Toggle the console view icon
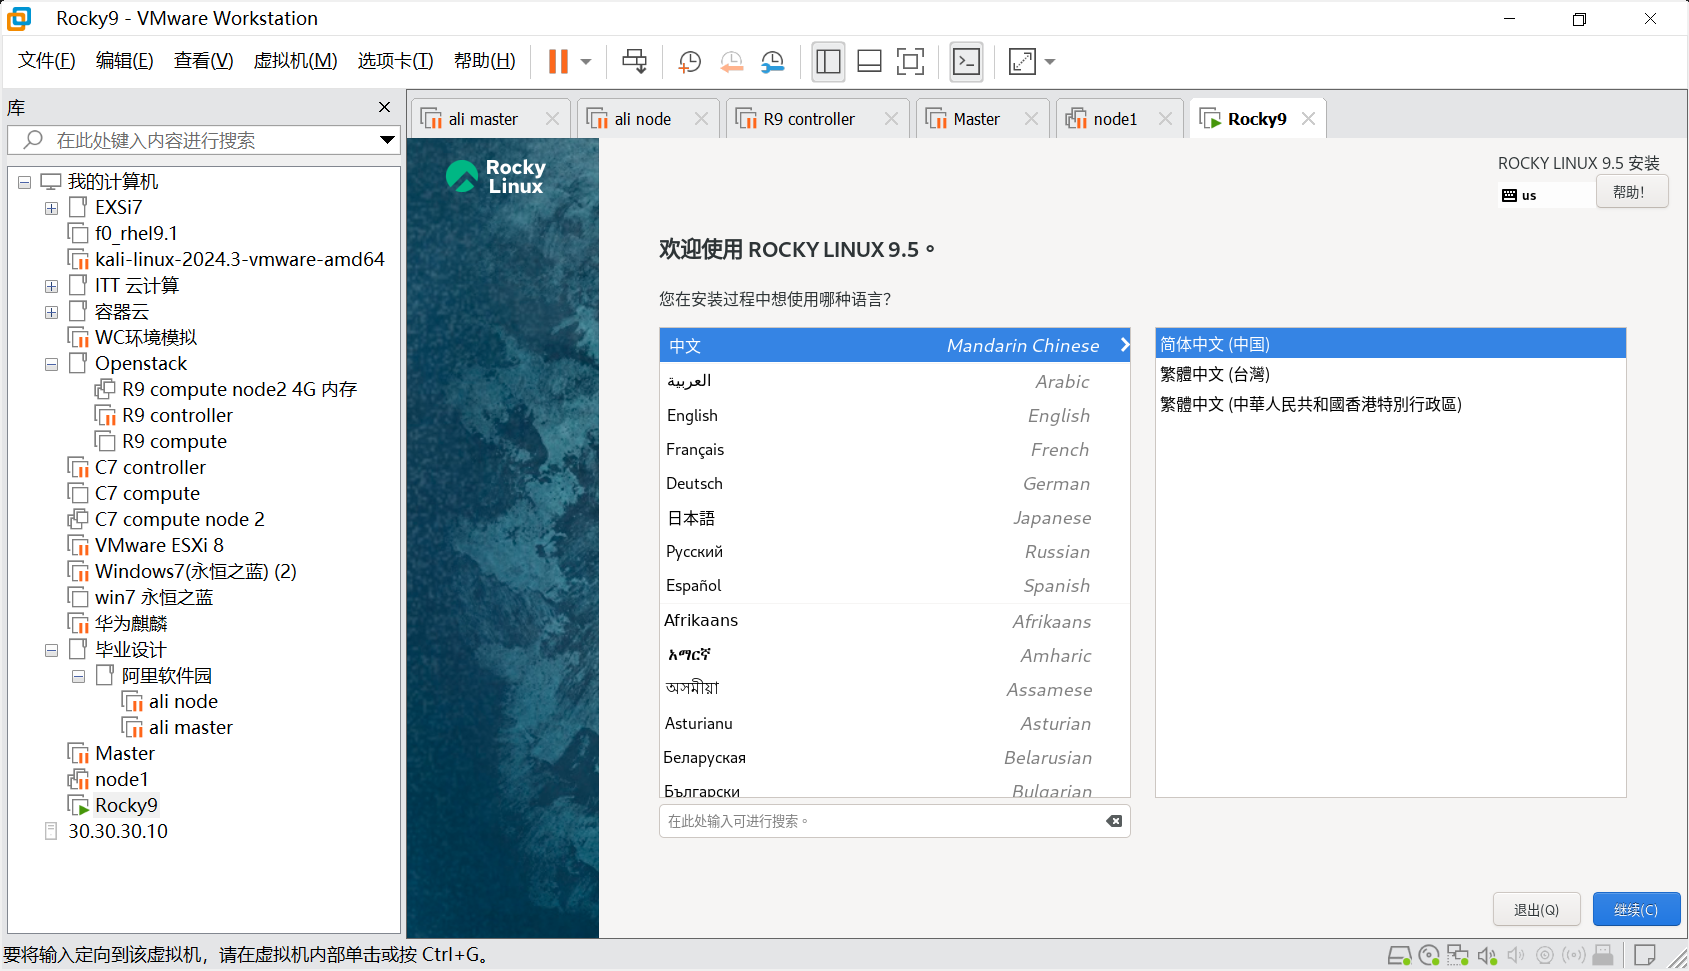This screenshot has width=1689, height=971. point(966,62)
